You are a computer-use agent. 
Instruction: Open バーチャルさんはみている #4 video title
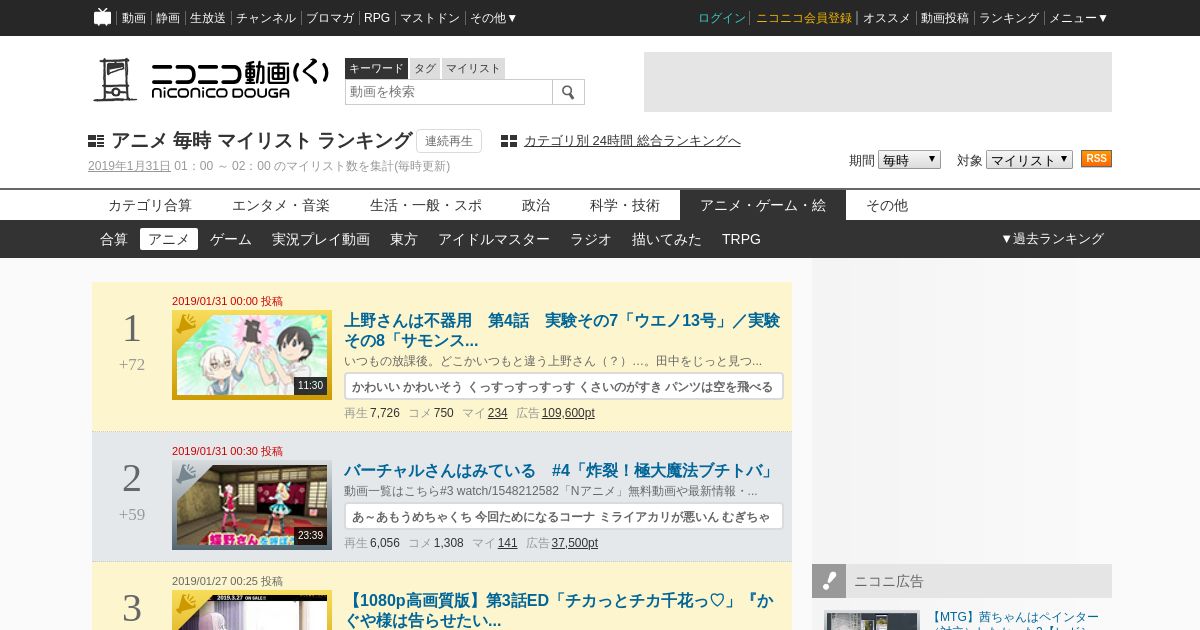tap(560, 470)
